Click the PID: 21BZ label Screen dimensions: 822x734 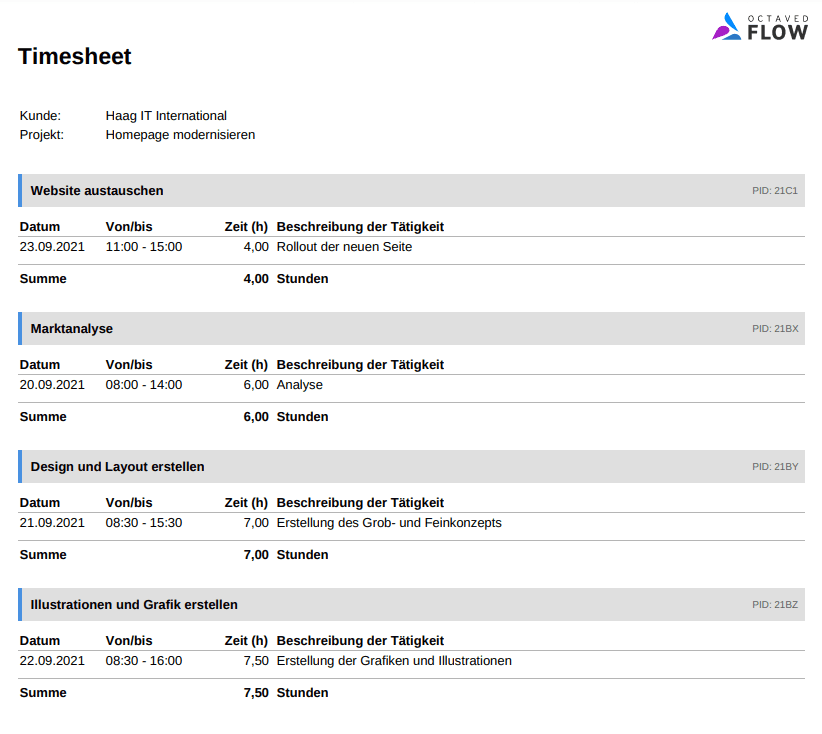[774, 605]
